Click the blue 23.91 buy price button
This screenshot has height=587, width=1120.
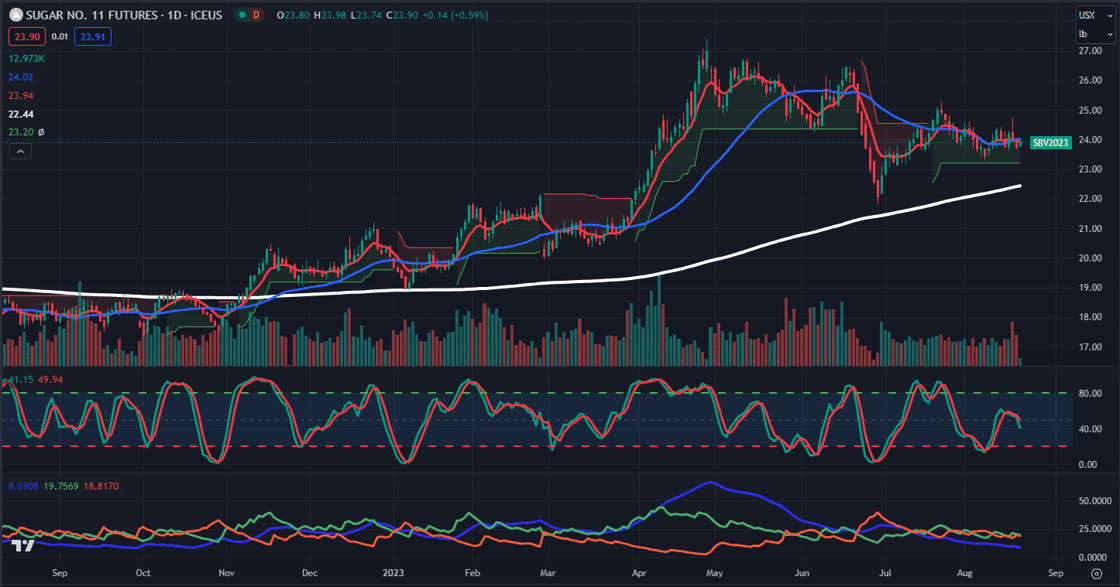point(93,36)
